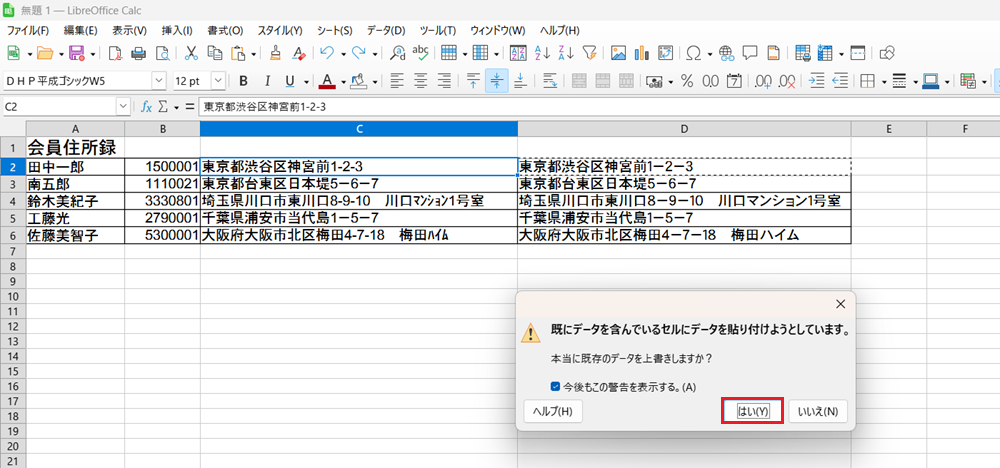Viewport: 1000px width, 468px height.
Task: Open the font name dropdown
Action: click(159, 81)
